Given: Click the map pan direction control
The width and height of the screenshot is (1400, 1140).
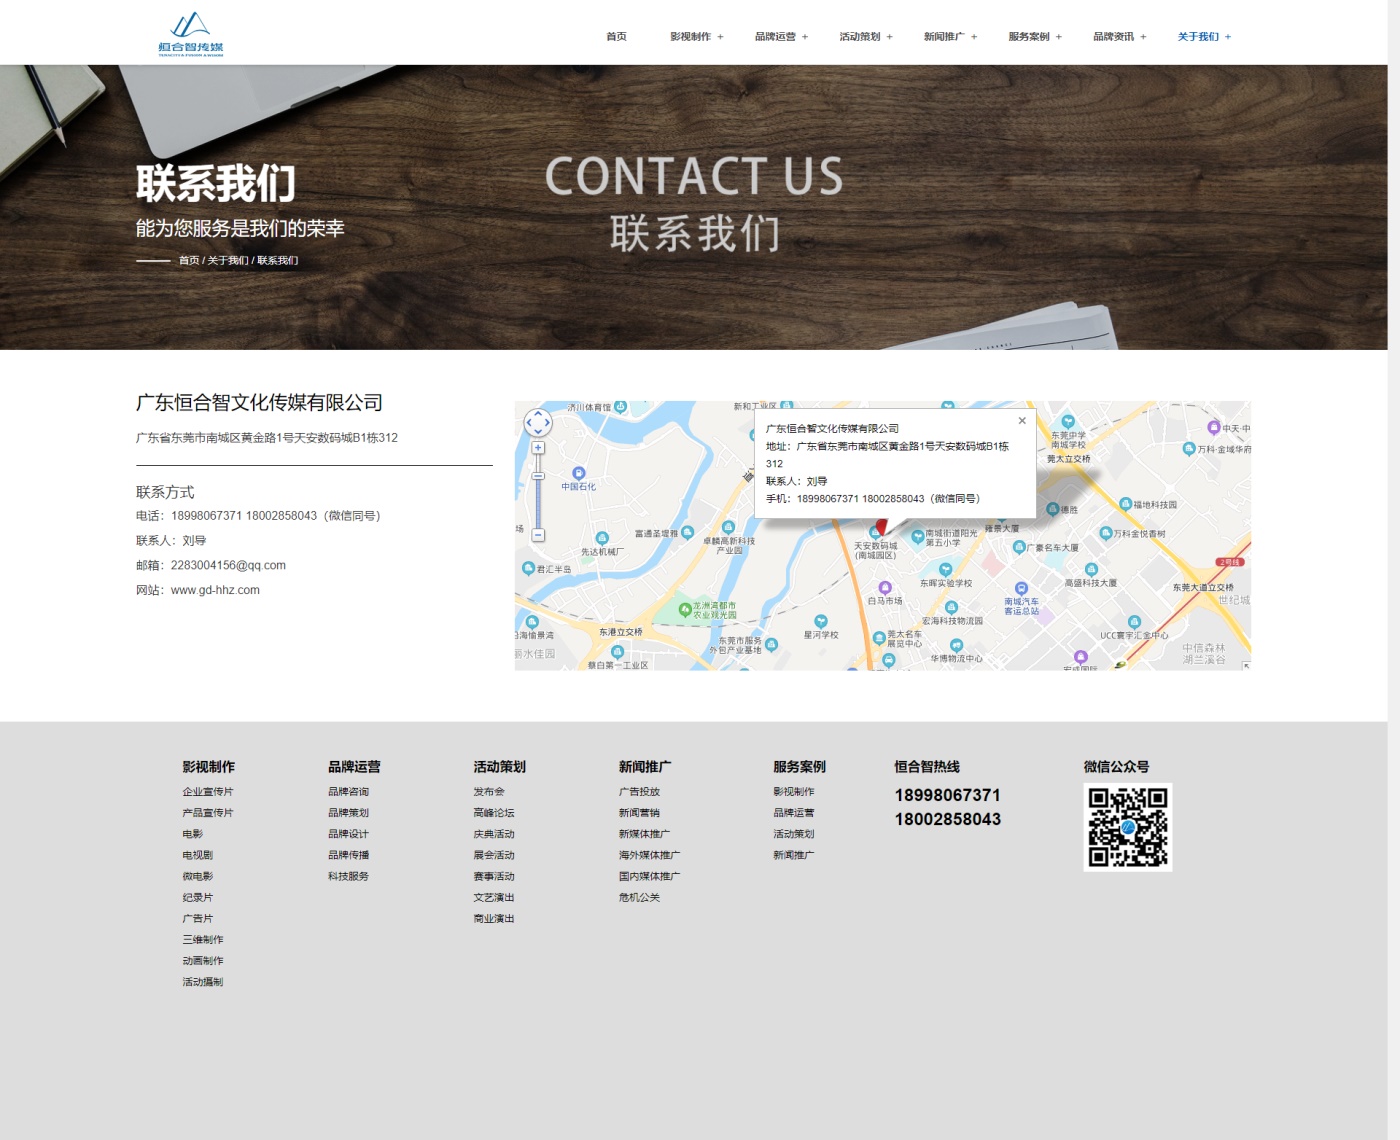Looking at the screenshot, I should click(x=538, y=422).
